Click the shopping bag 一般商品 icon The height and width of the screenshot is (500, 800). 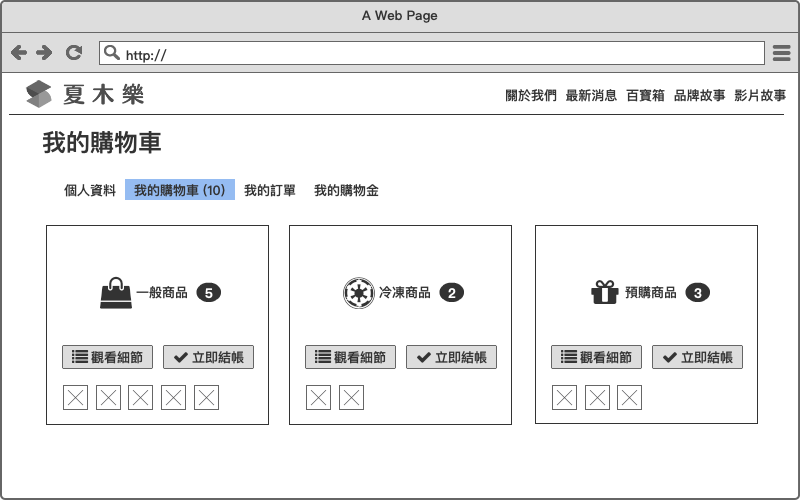pos(116,293)
